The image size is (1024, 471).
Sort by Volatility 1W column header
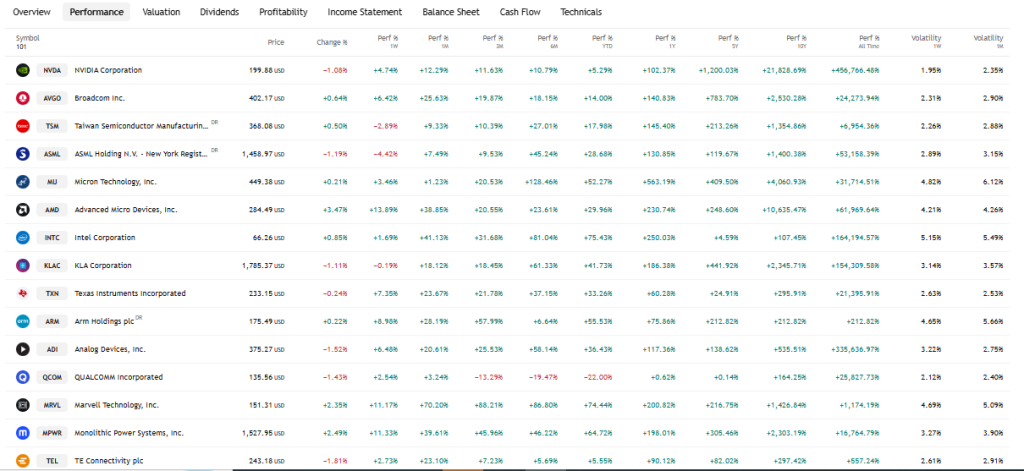point(926,42)
